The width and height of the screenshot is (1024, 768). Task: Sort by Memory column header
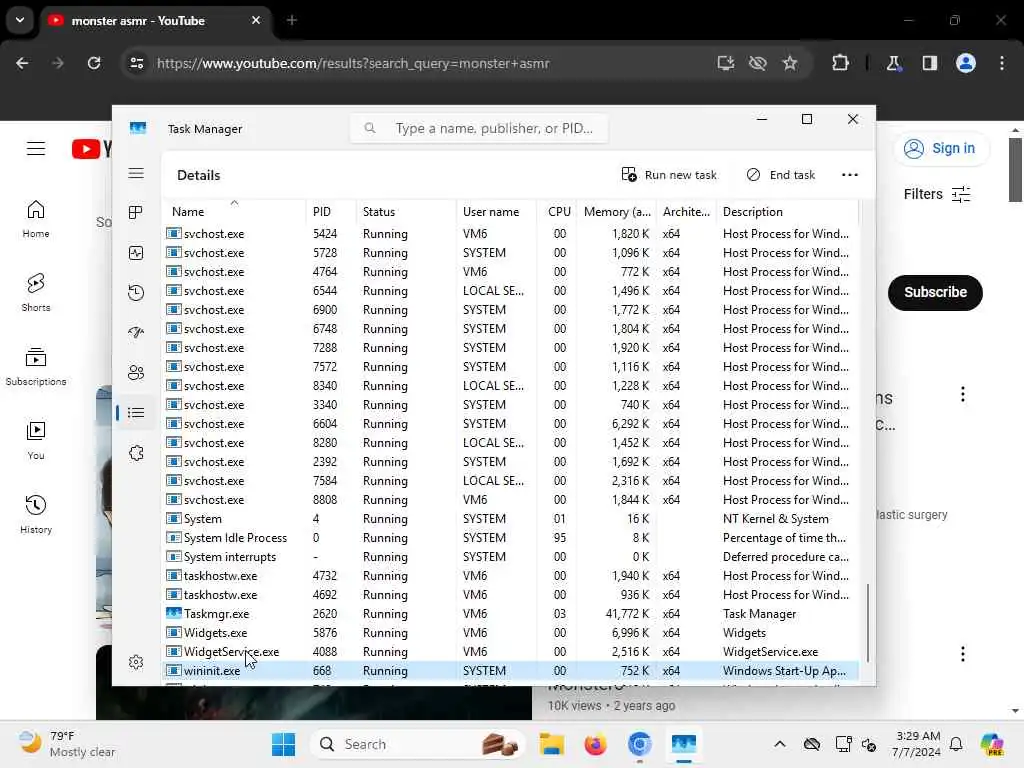[616, 212]
